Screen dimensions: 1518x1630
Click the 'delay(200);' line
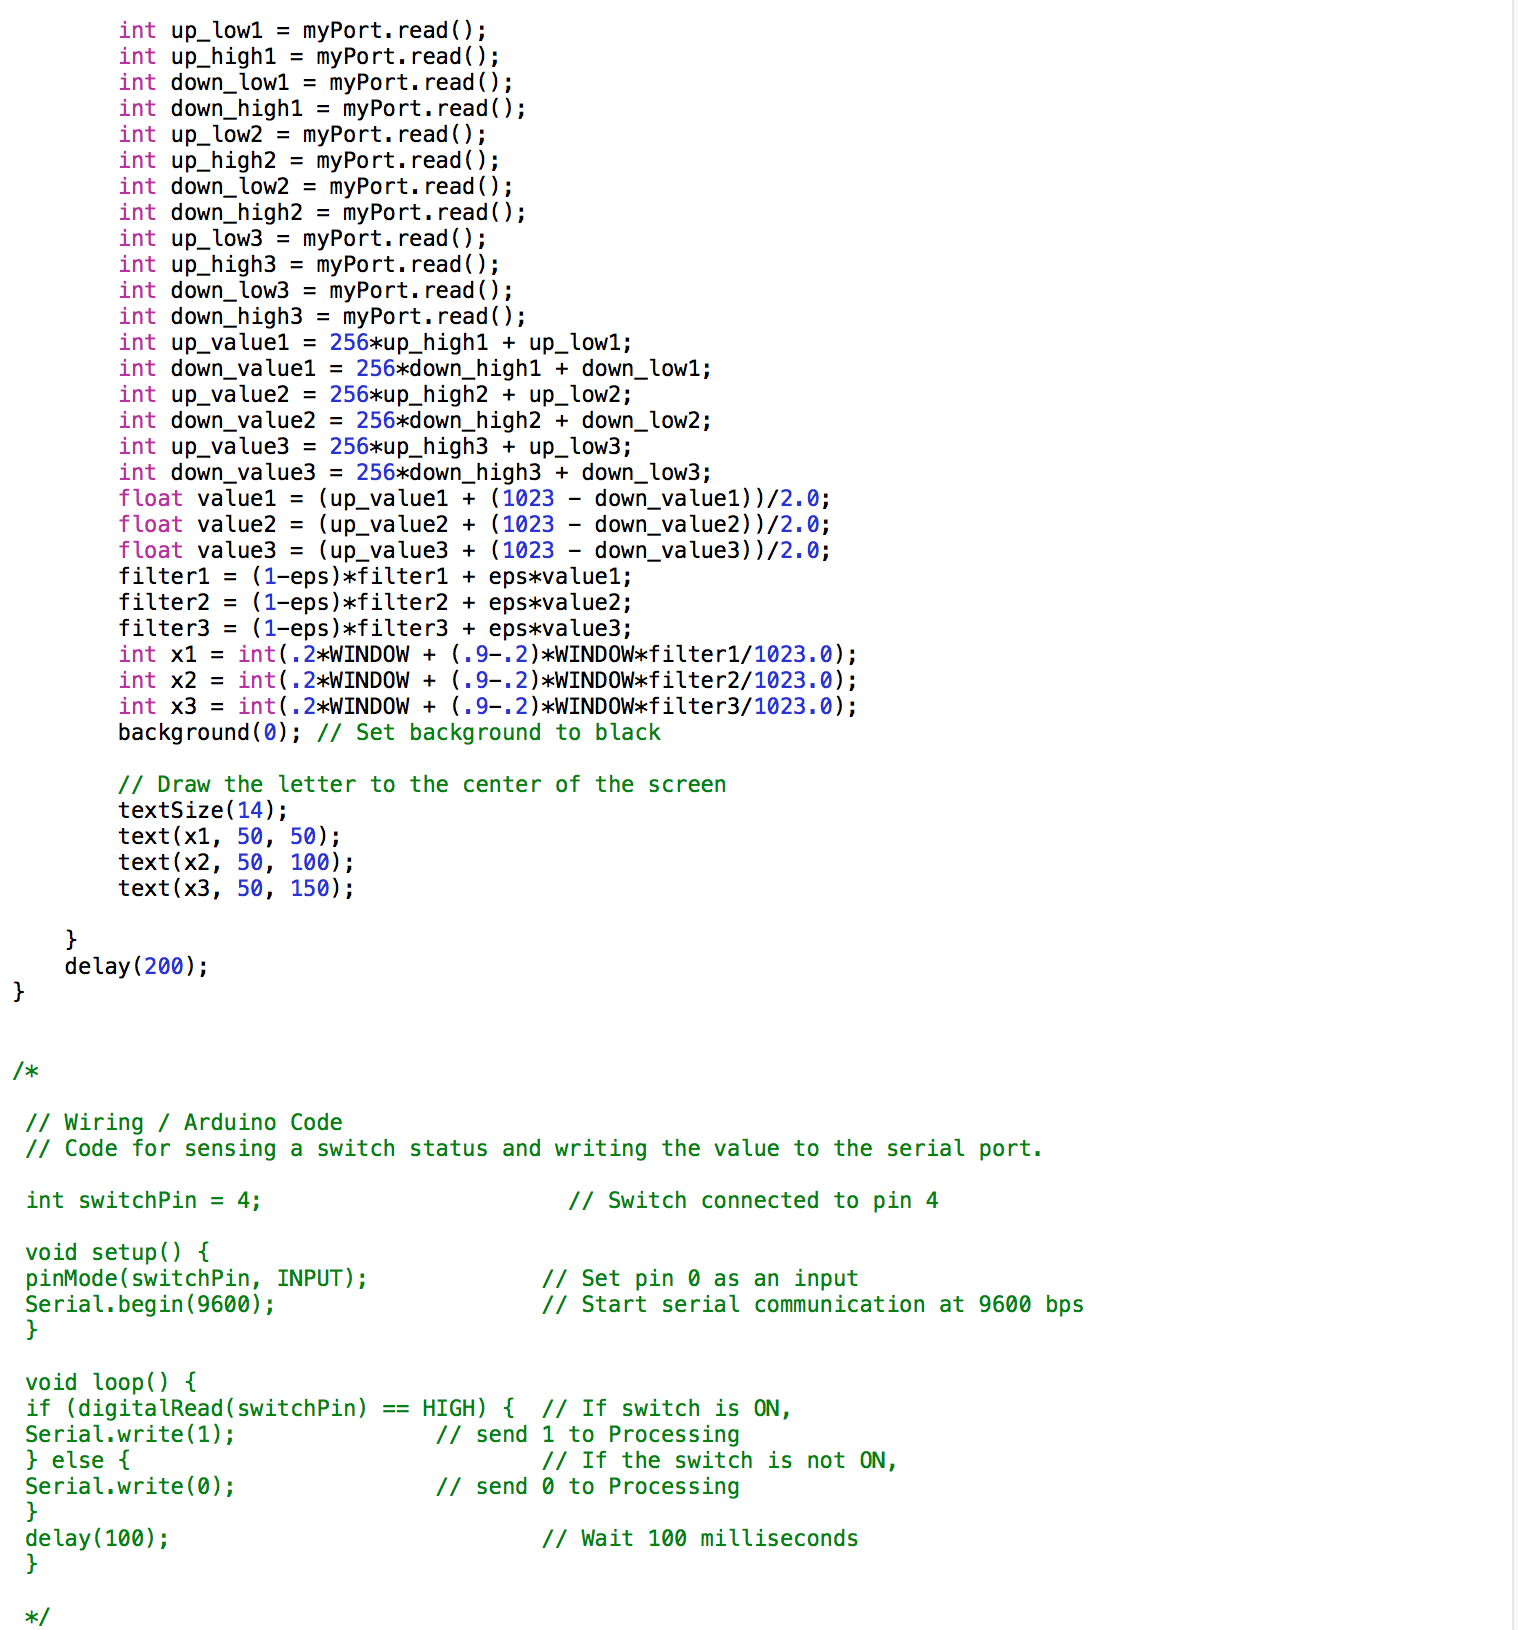[137, 967]
